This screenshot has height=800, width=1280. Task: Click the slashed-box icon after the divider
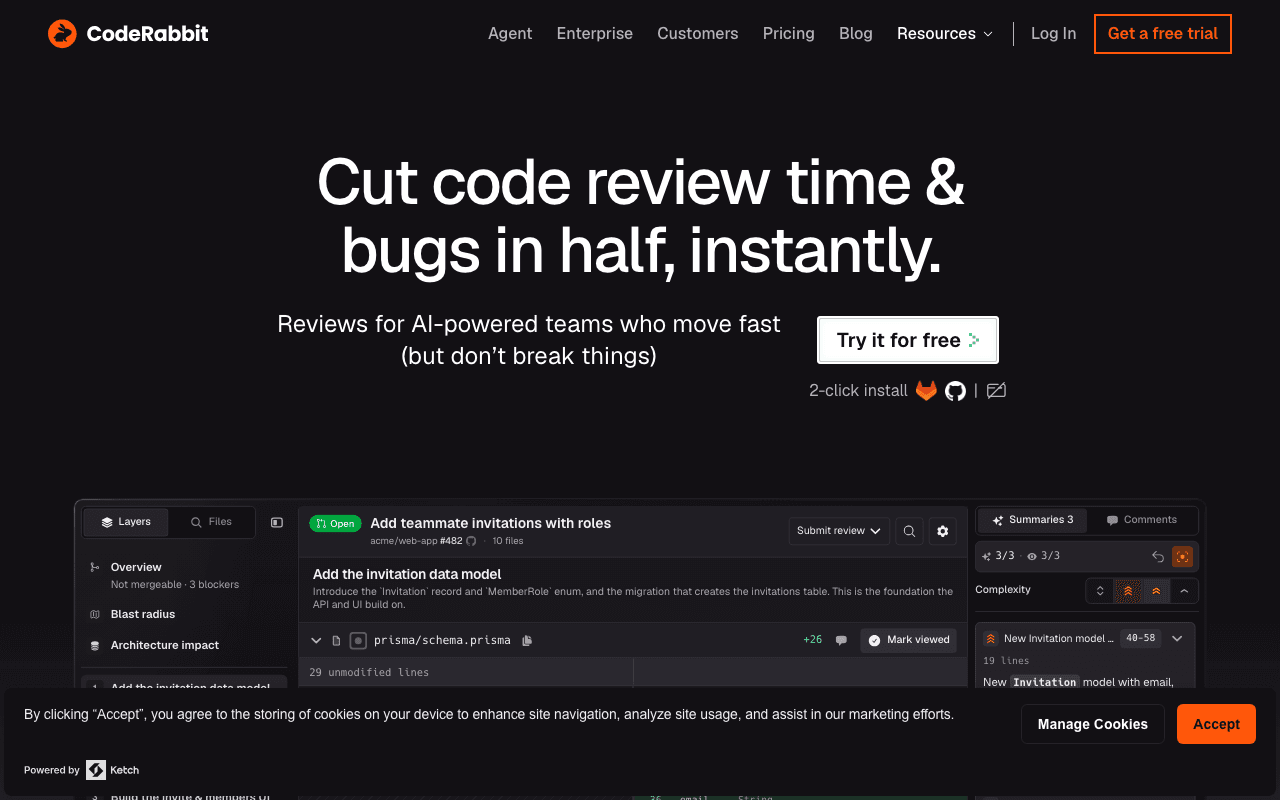click(x=996, y=391)
